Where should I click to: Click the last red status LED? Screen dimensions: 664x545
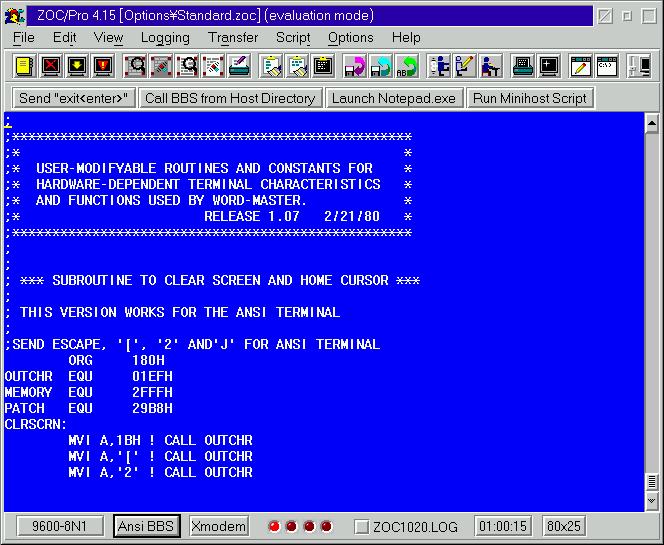pos(326,526)
